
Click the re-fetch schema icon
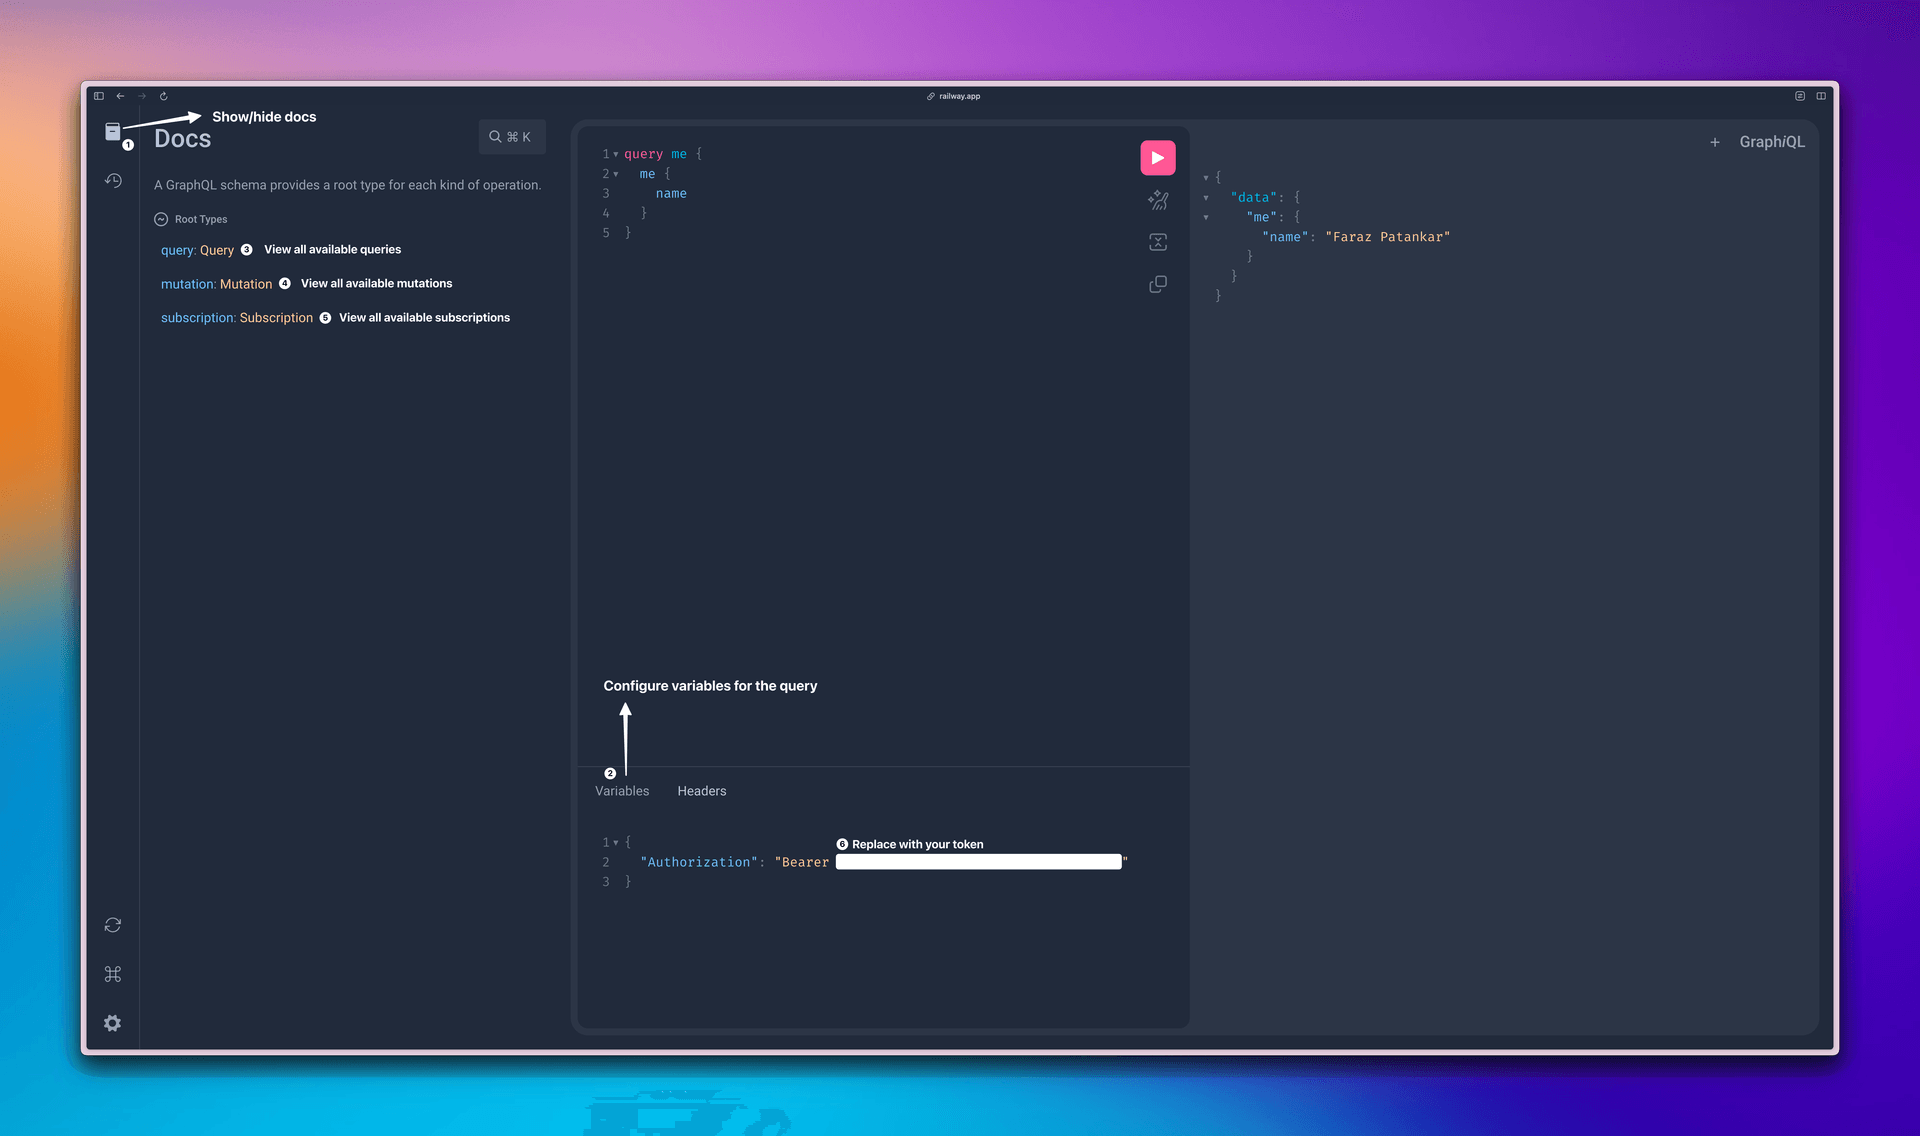[113, 925]
